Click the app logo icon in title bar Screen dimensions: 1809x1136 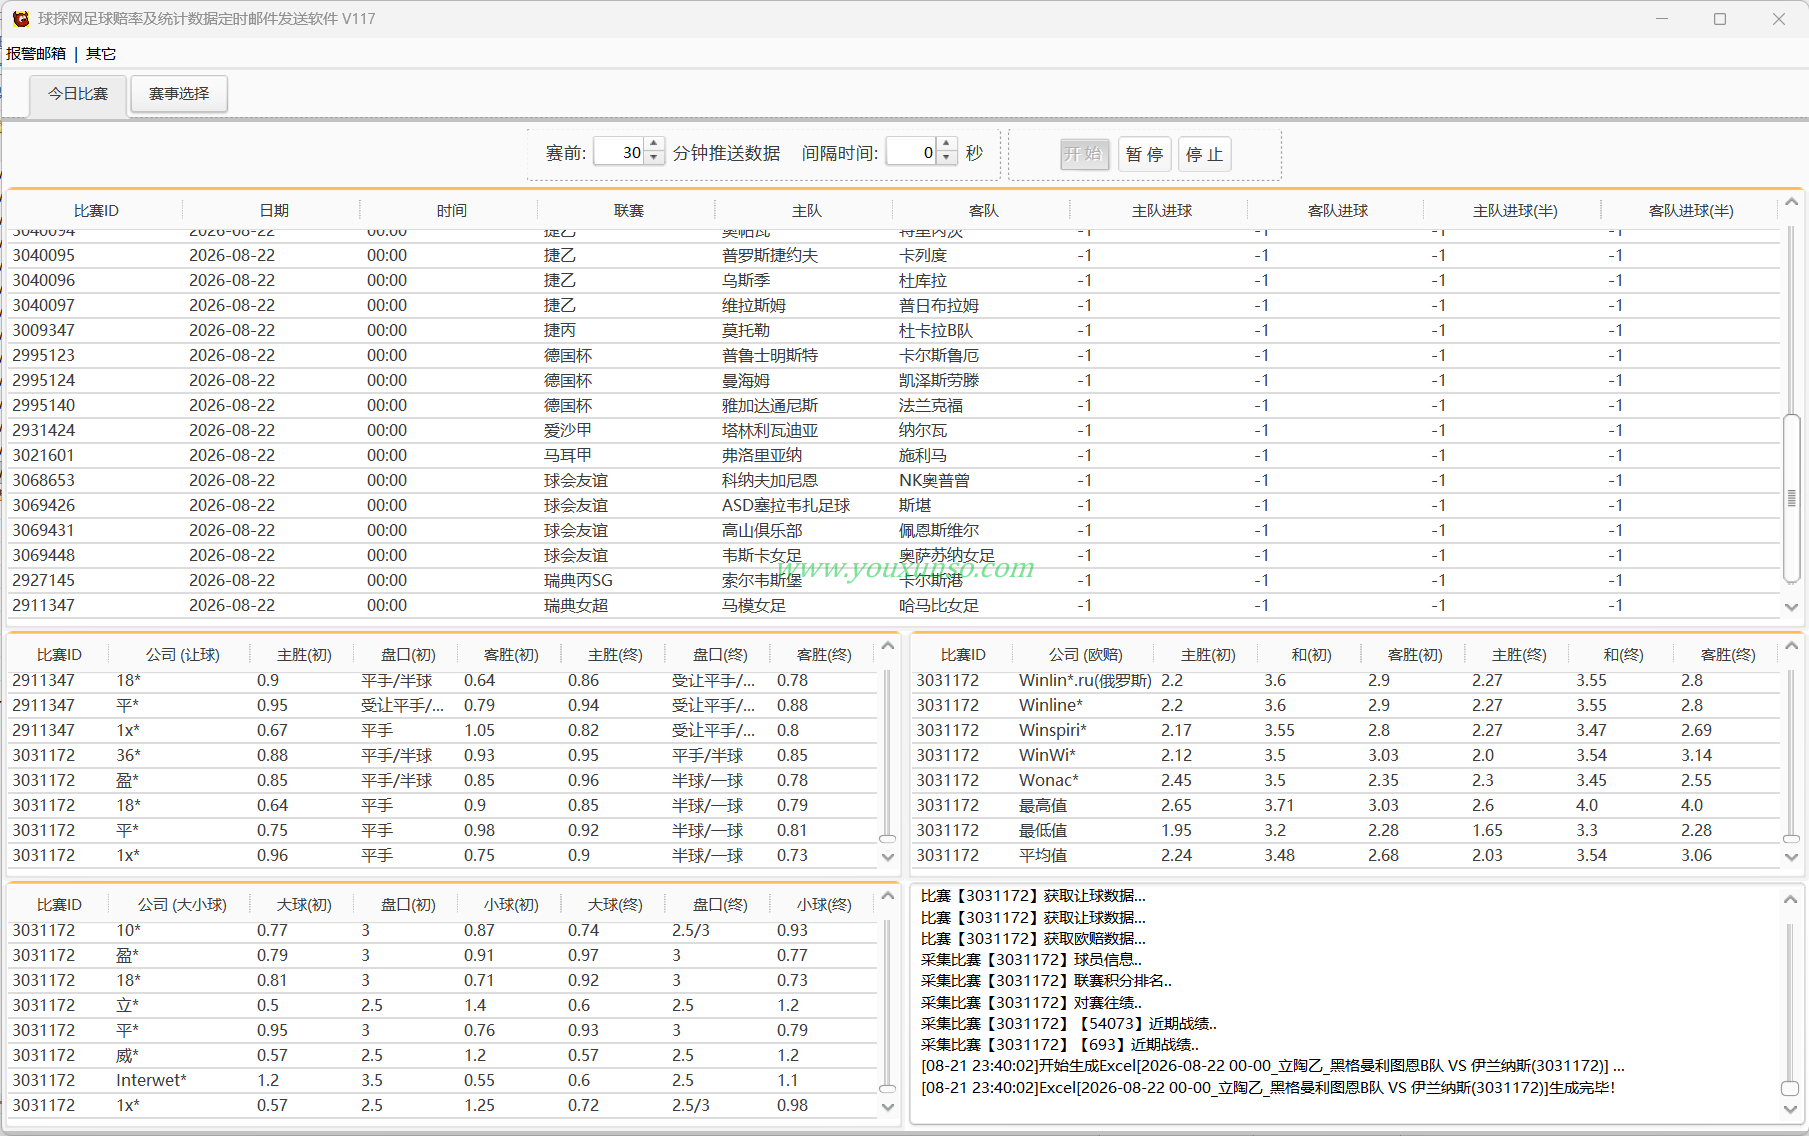[20, 19]
